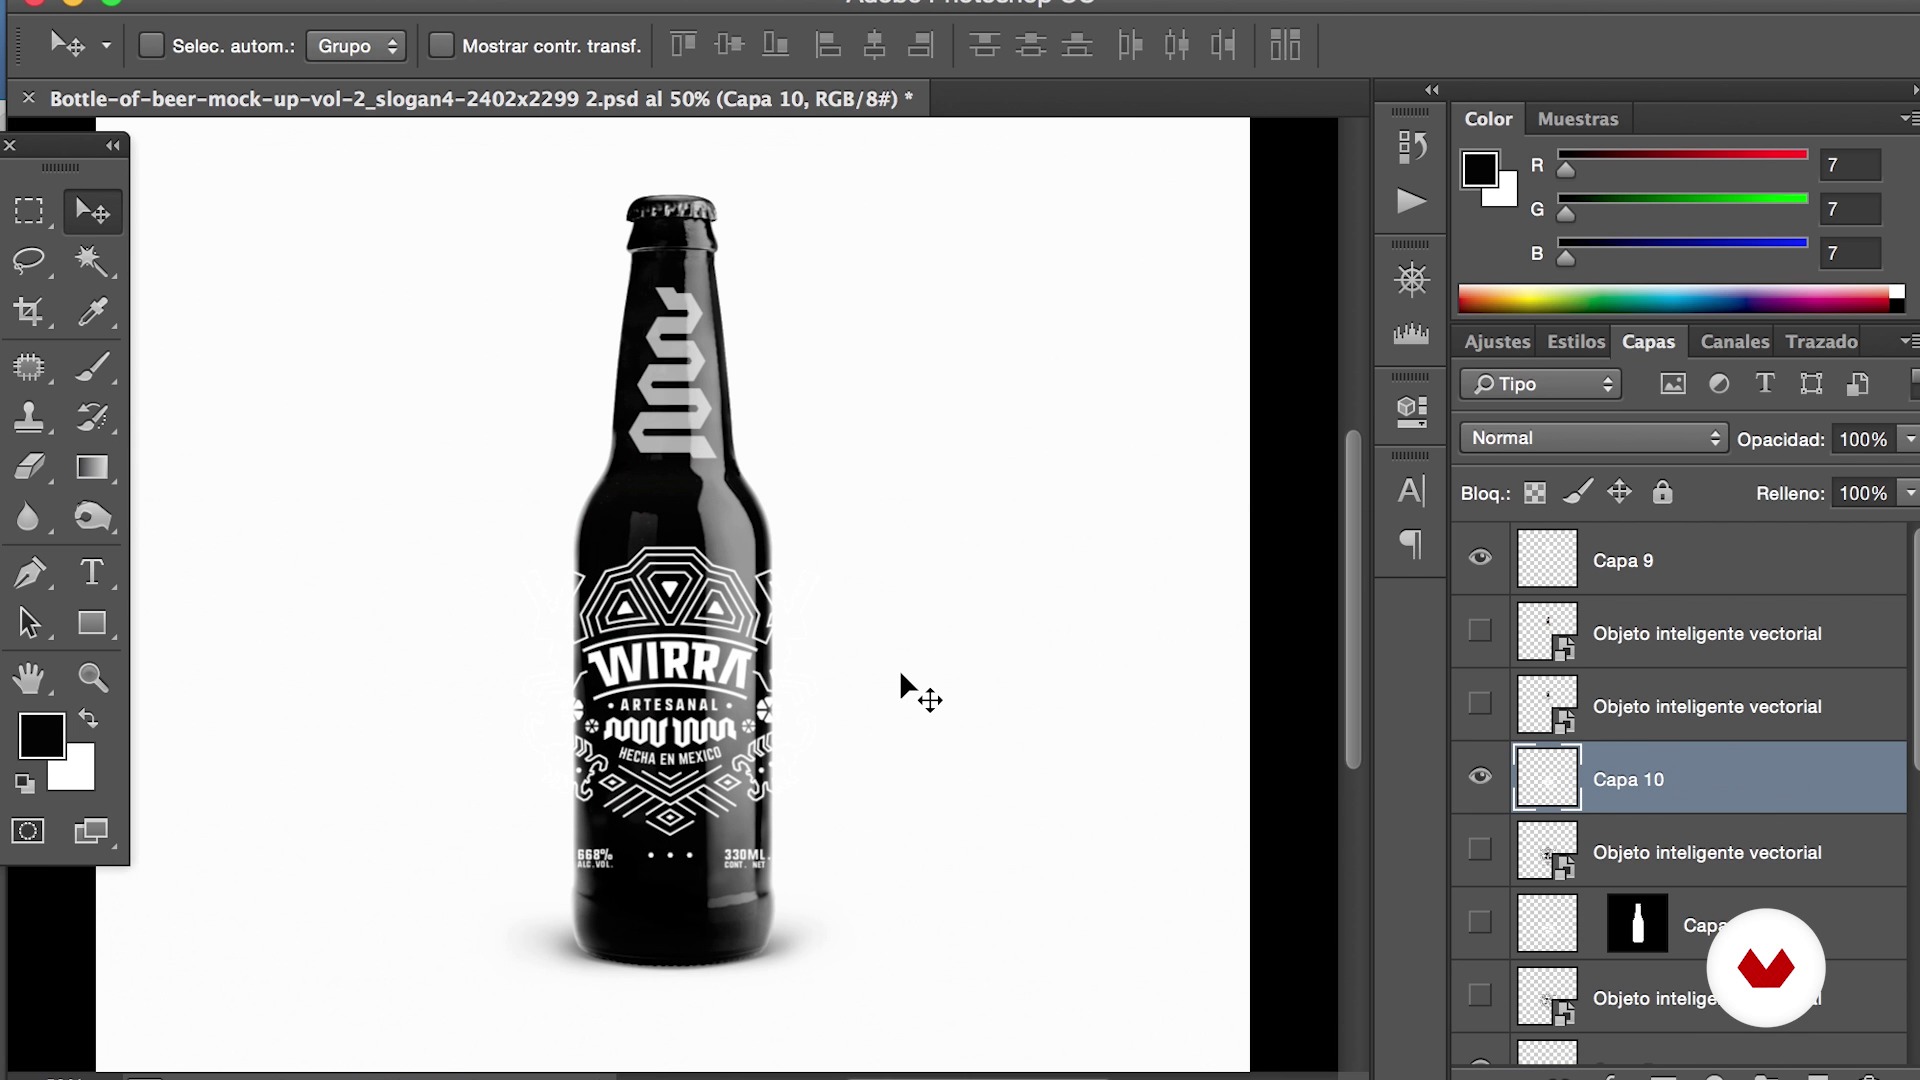Hide the Capa 10 layer
1920x1080 pixels.
click(1480, 776)
